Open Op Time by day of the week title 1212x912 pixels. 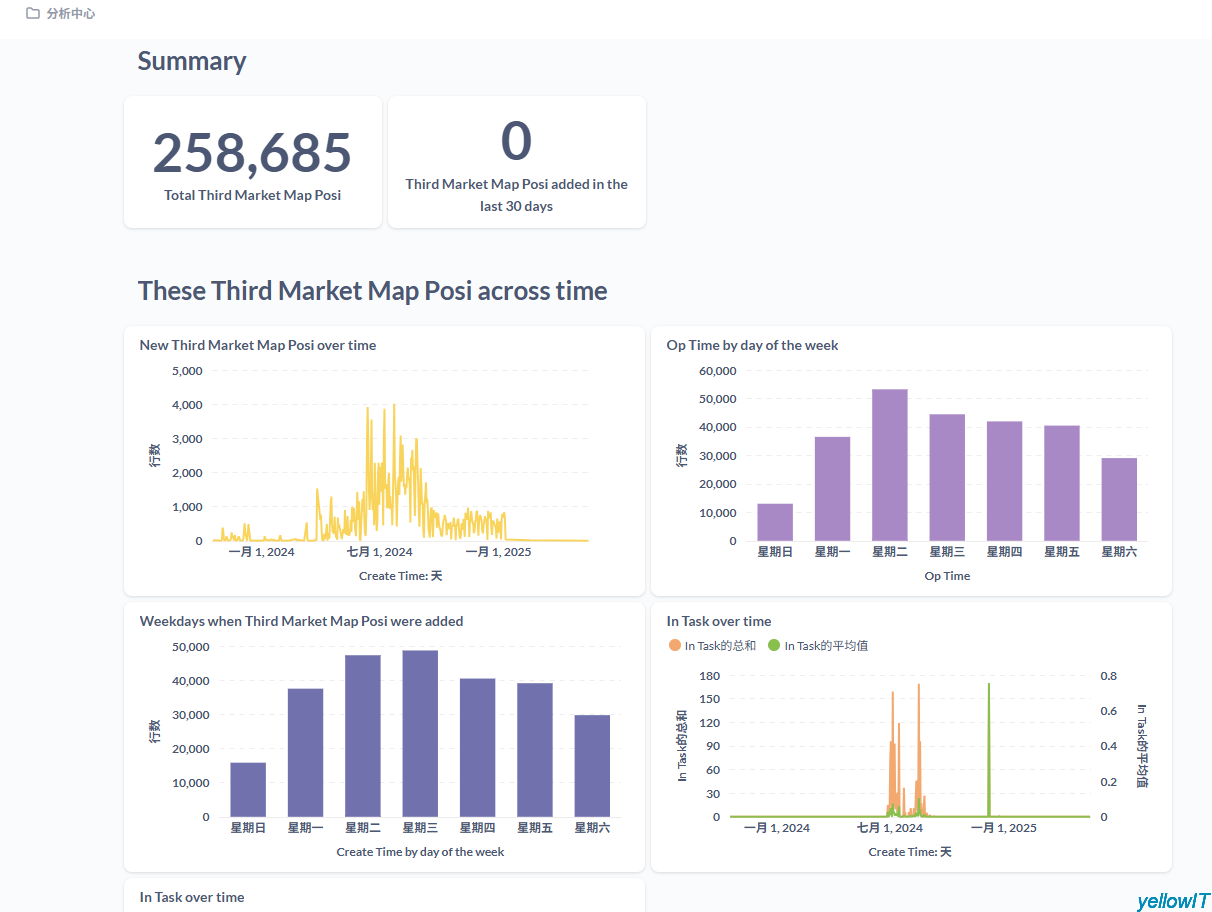click(752, 345)
